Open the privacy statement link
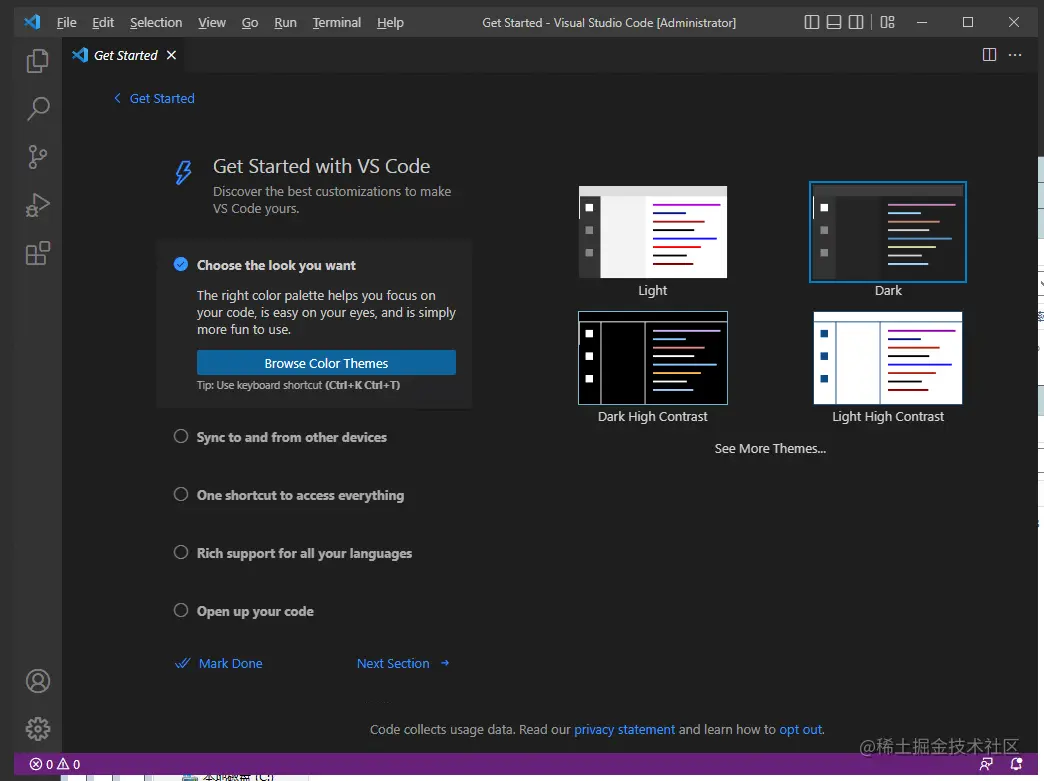Viewport: 1044px width, 781px height. tap(625, 729)
